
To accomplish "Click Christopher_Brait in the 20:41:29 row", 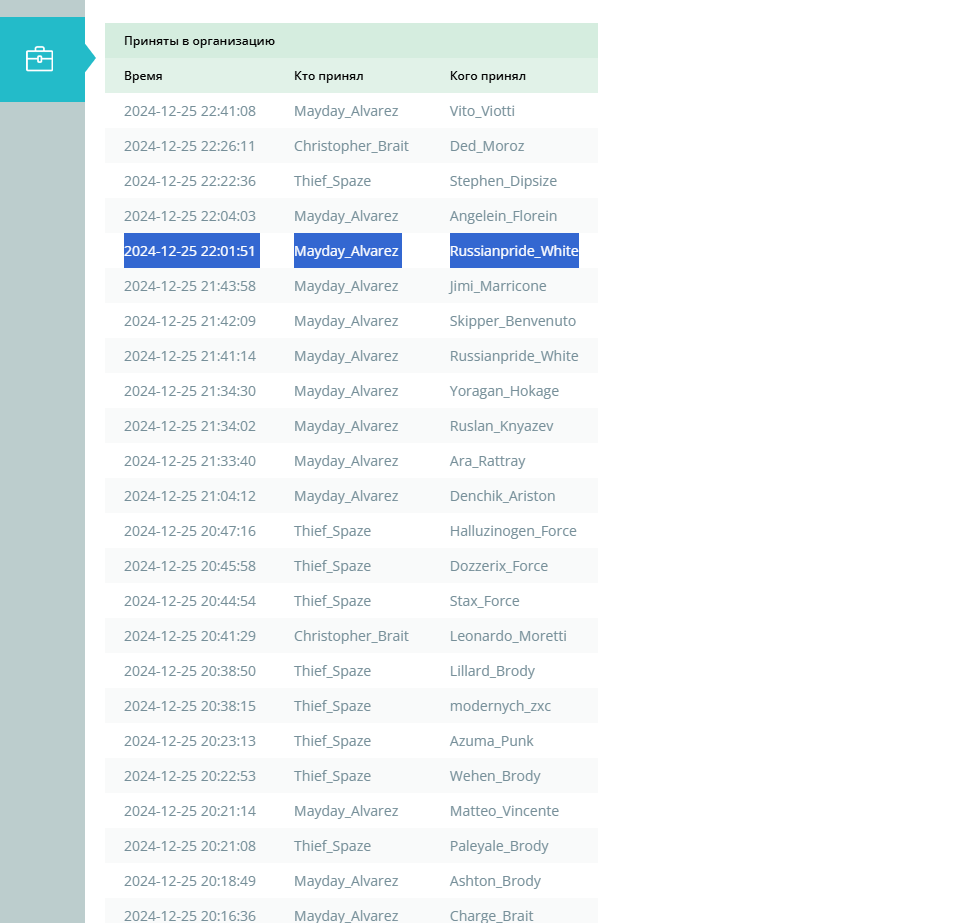I will tap(351, 636).
